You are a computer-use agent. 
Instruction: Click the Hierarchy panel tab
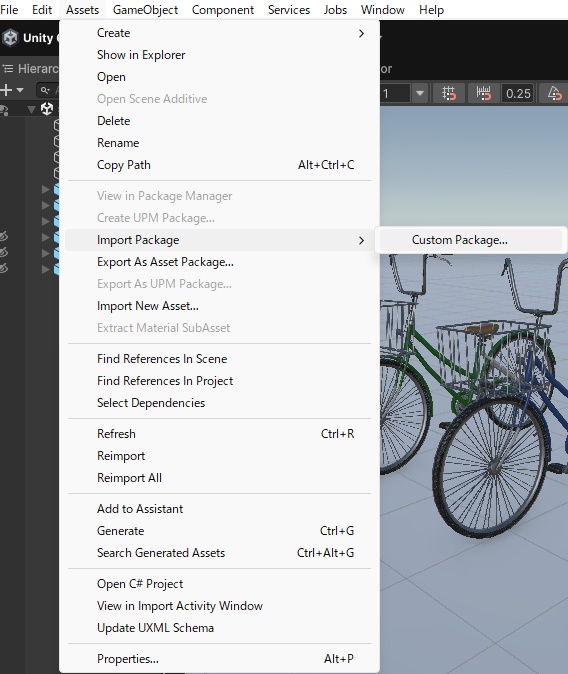click(30, 68)
